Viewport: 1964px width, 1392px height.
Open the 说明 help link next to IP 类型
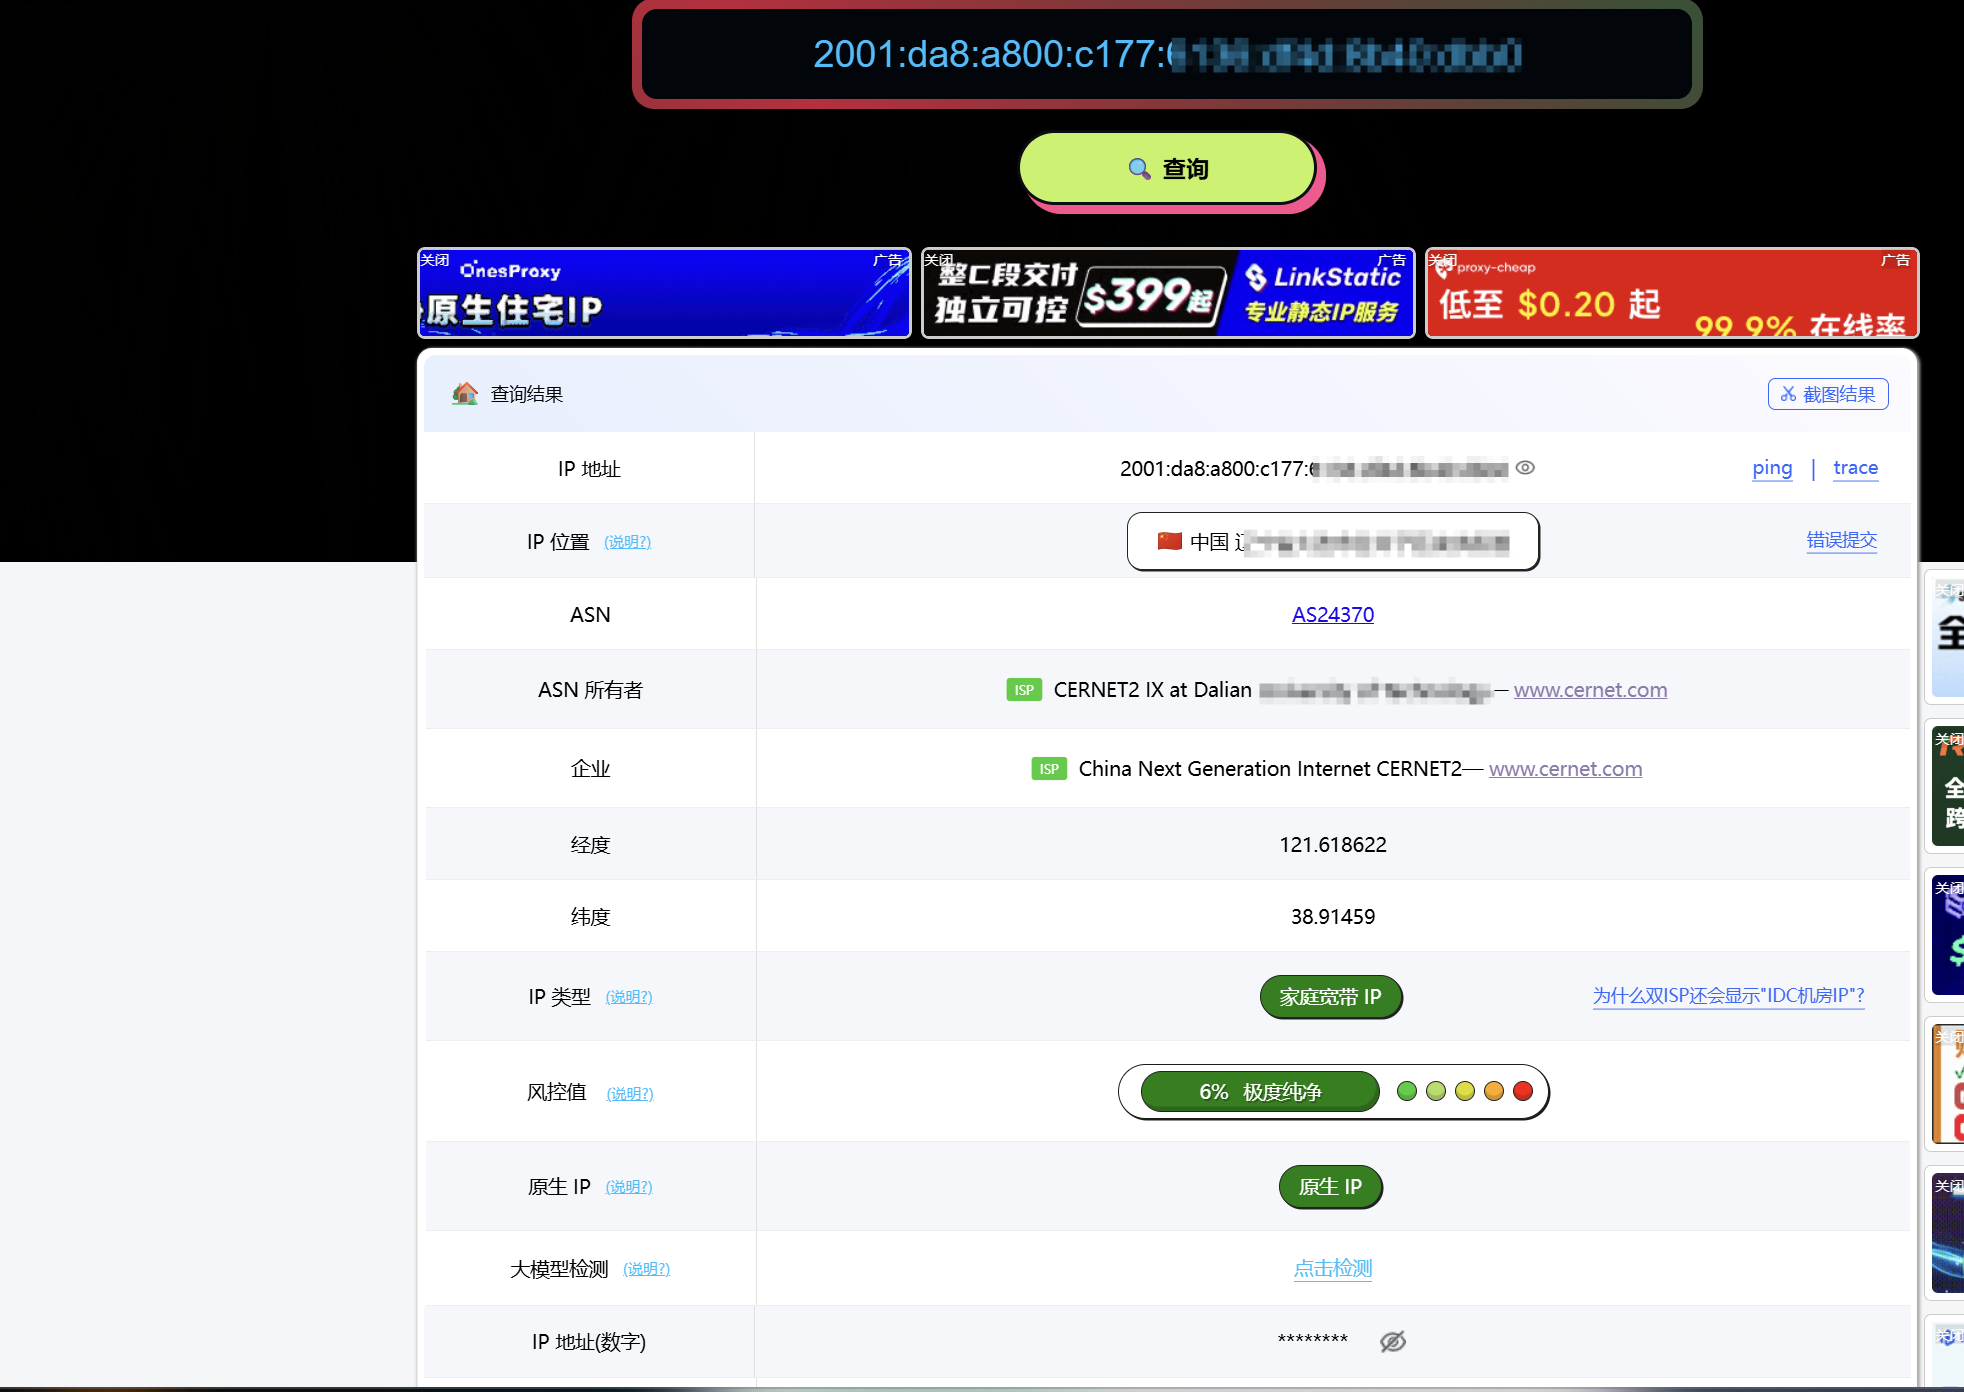click(x=629, y=997)
